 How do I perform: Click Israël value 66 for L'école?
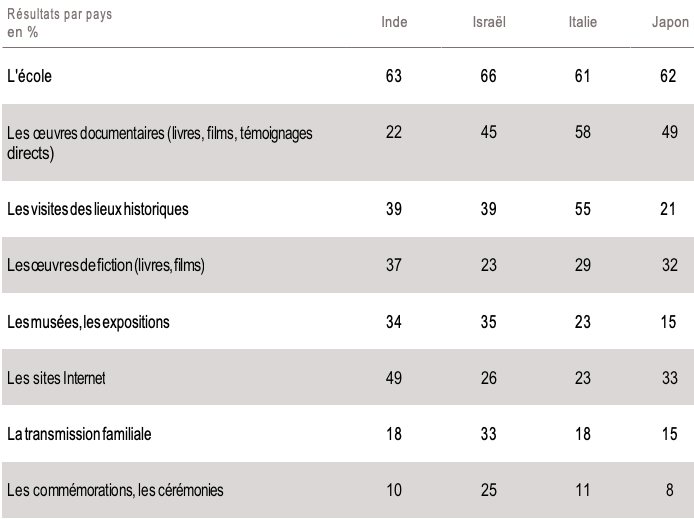(489, 75)
